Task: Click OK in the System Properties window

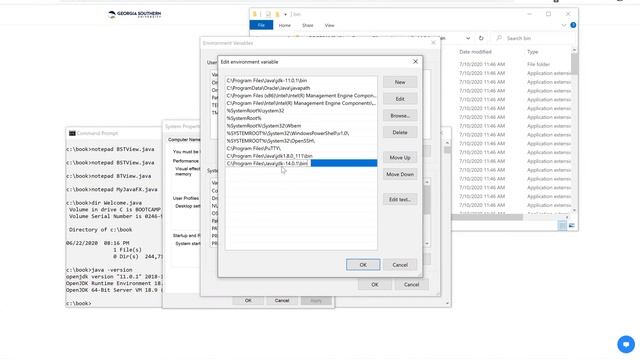Action: tap(248, 300)
